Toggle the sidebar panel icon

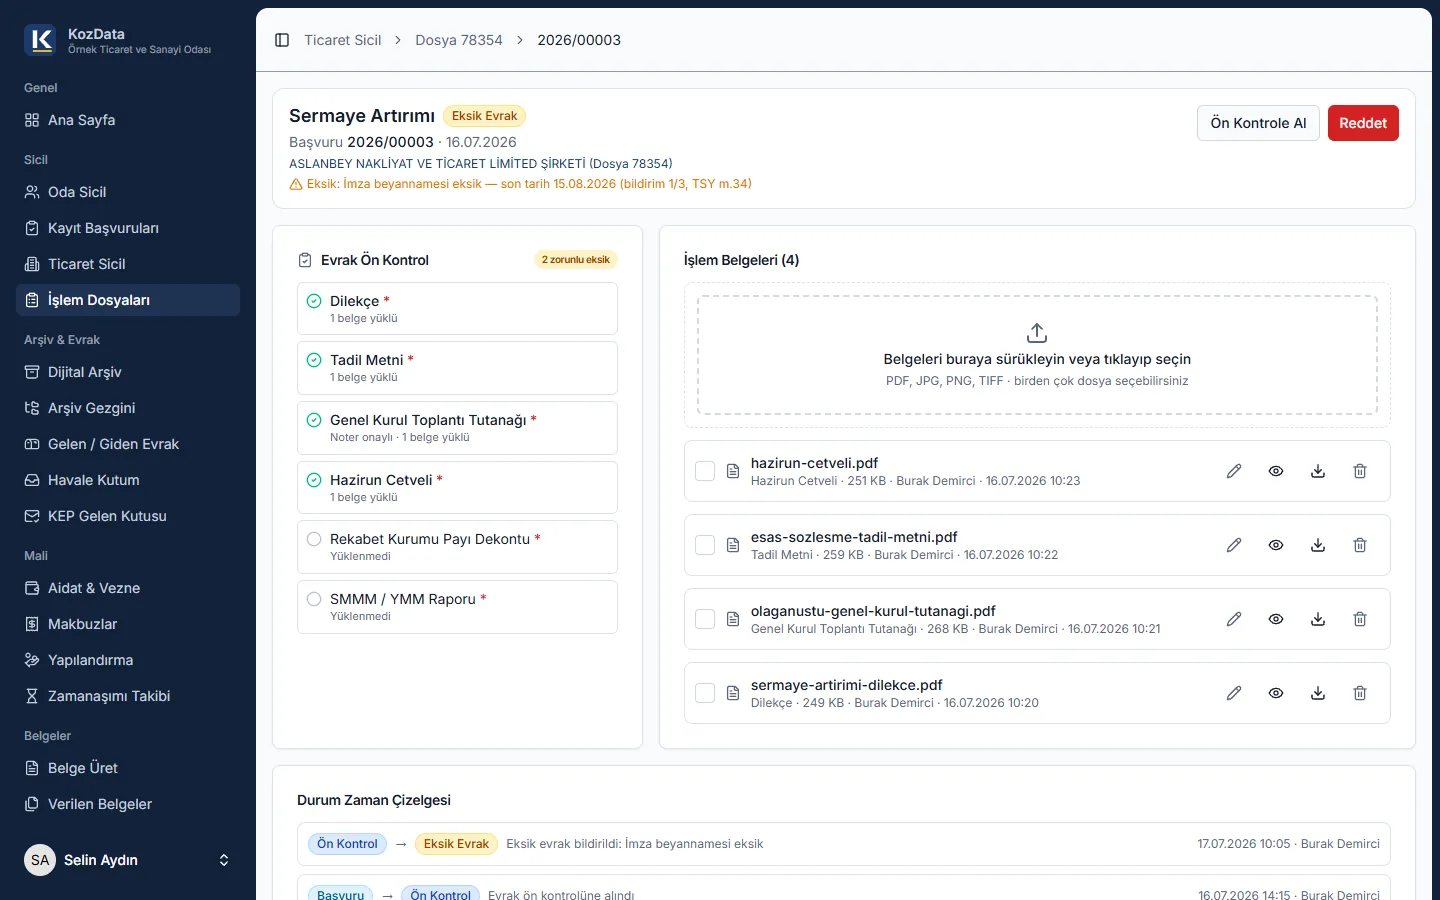tap(282, 40)
